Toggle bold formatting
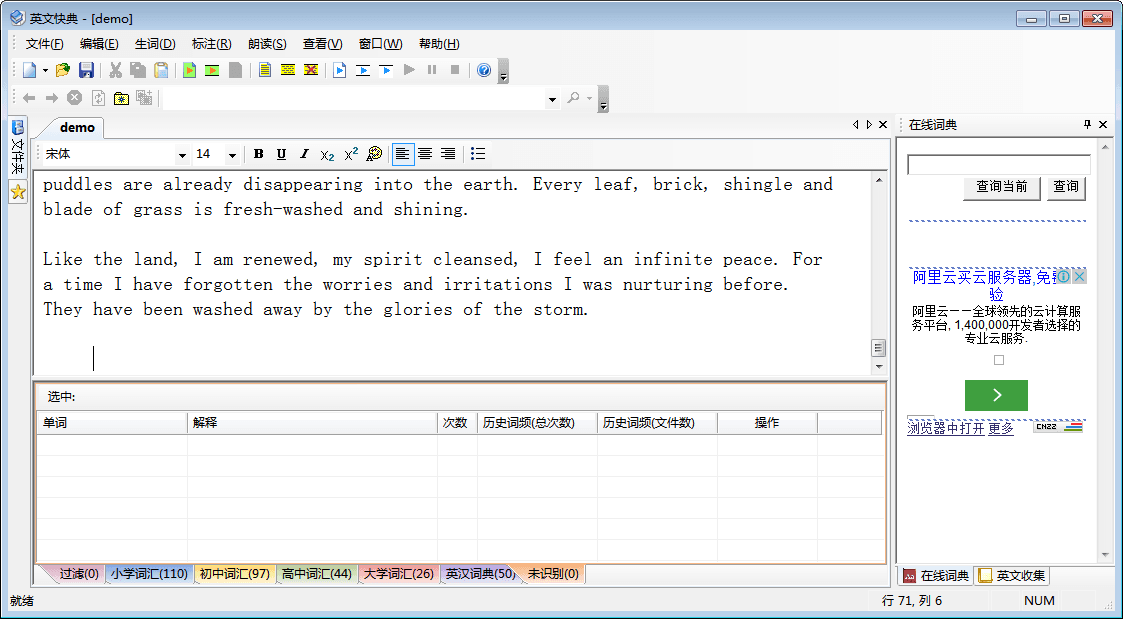Image resolution: width=1123 pixels, height=619 pixels. coord(258,154)
